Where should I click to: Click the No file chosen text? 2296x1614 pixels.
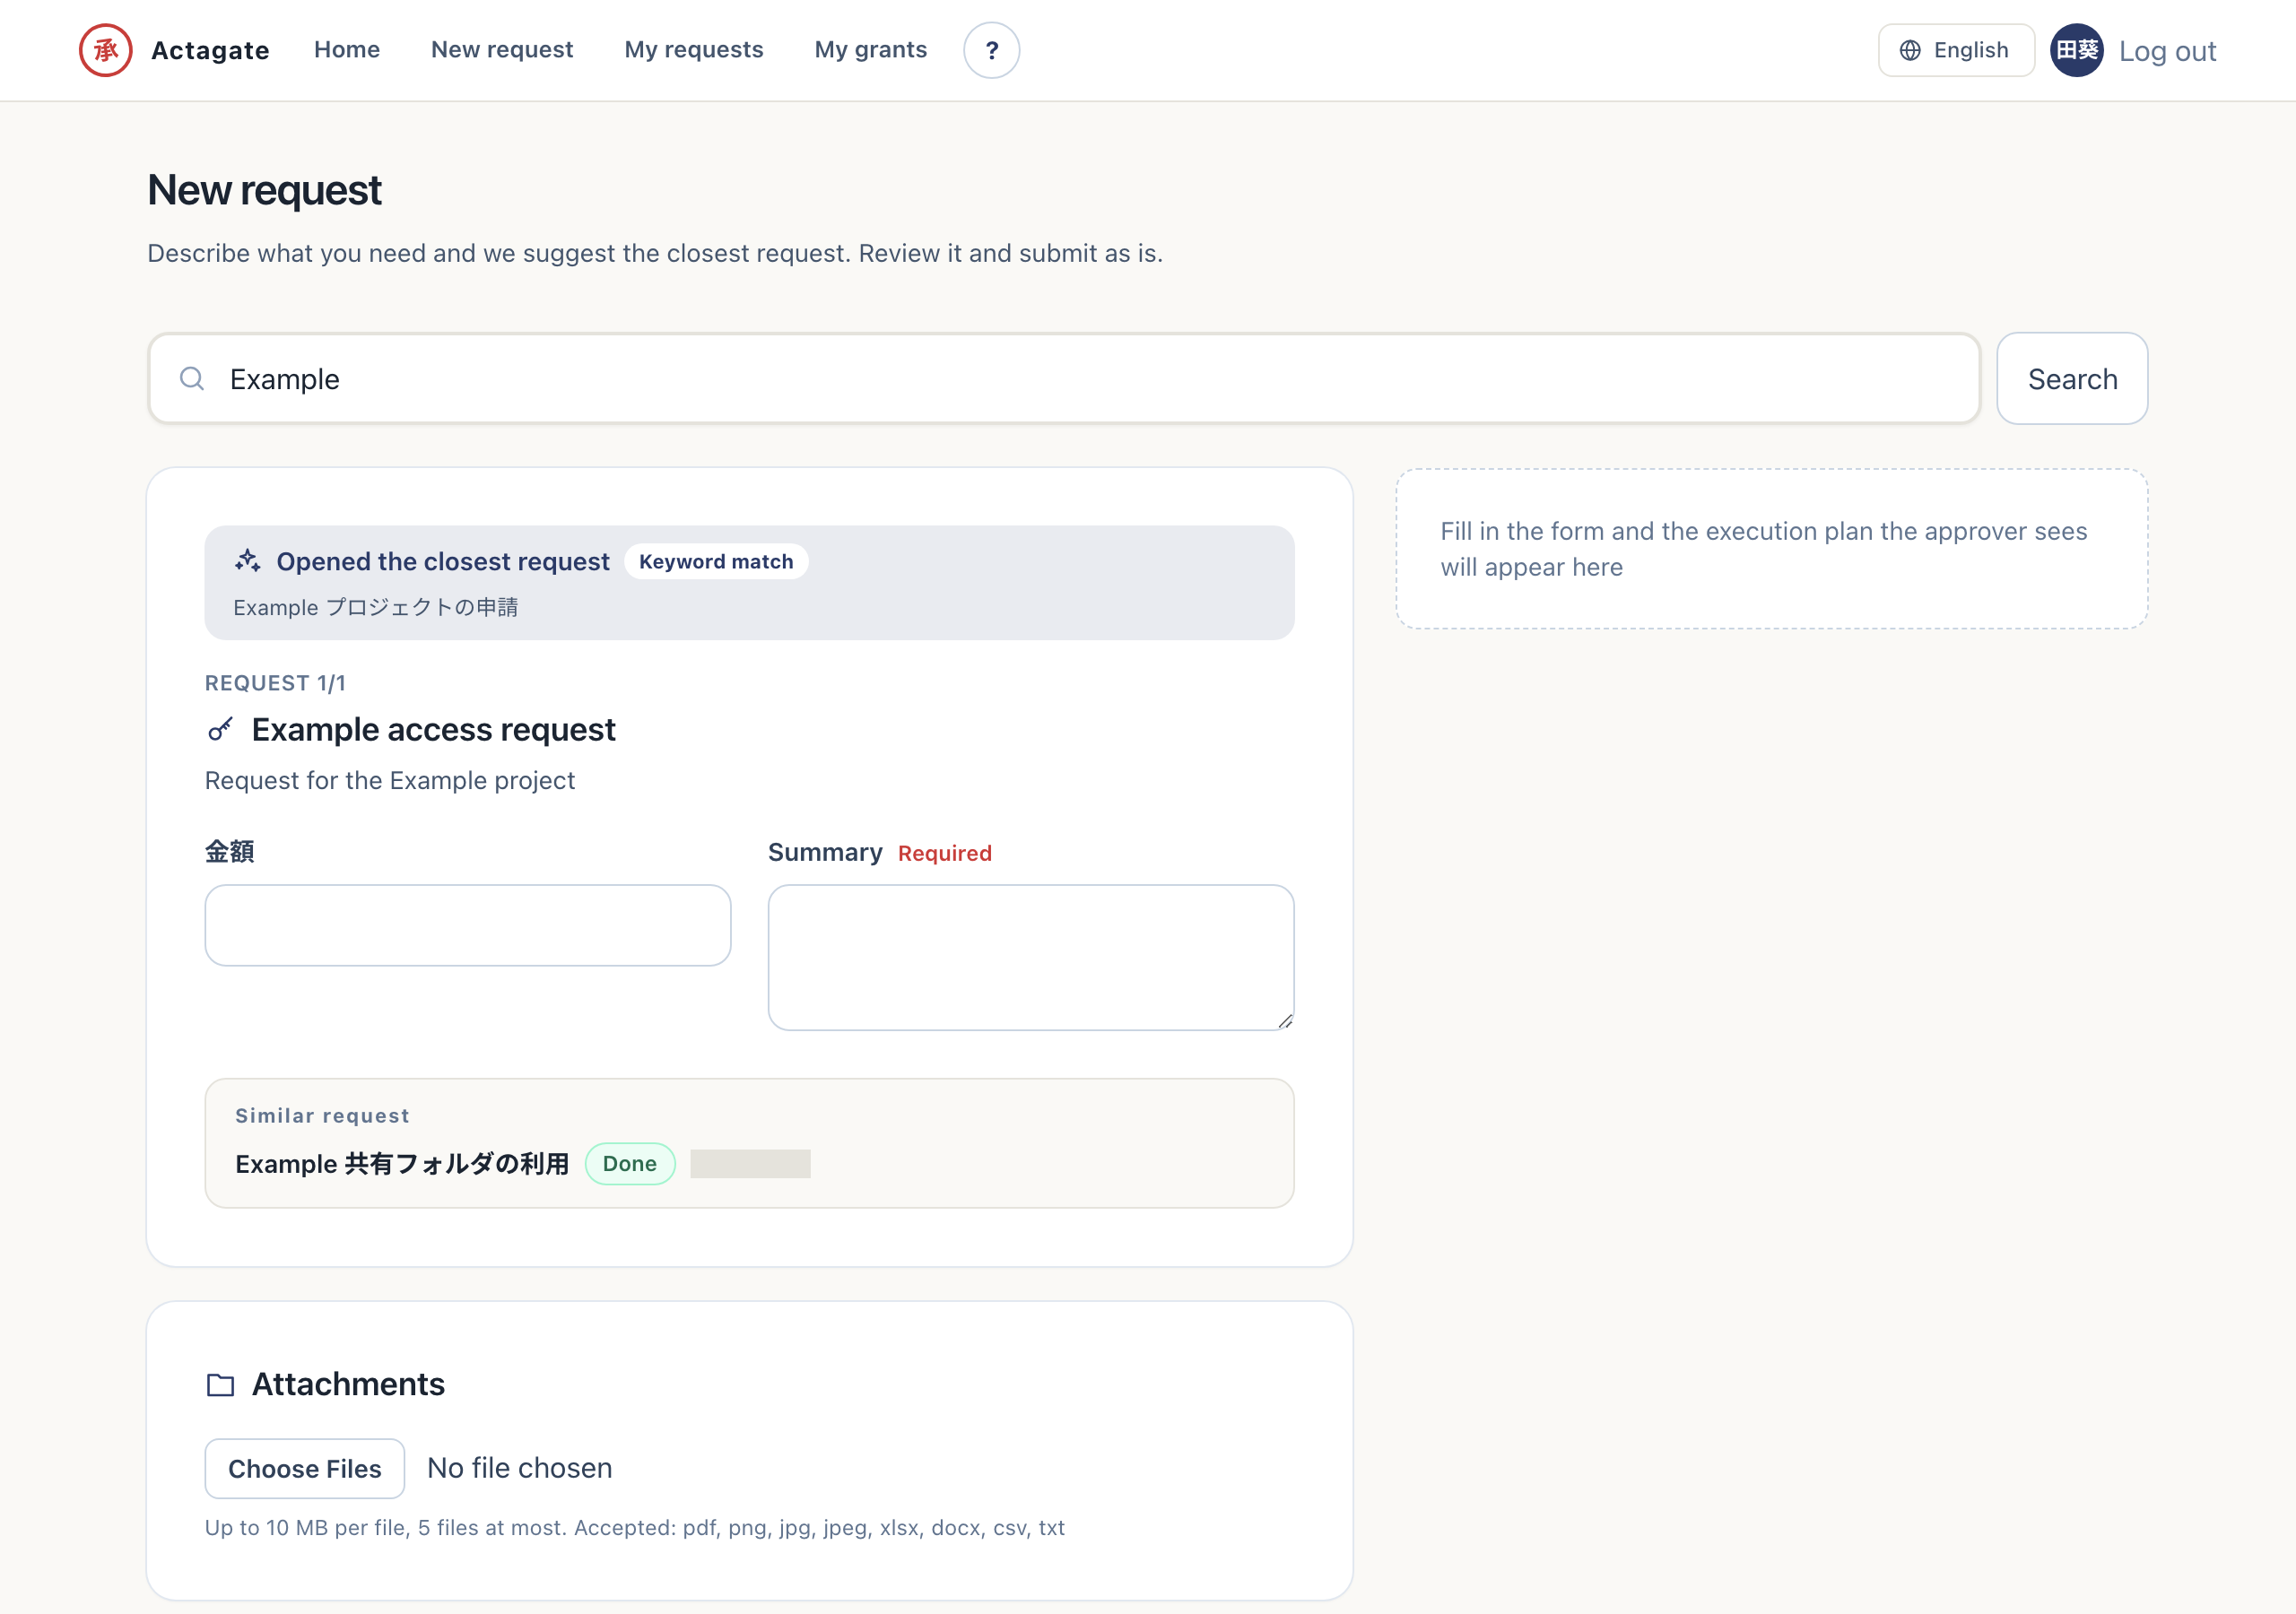(520, 1468)
